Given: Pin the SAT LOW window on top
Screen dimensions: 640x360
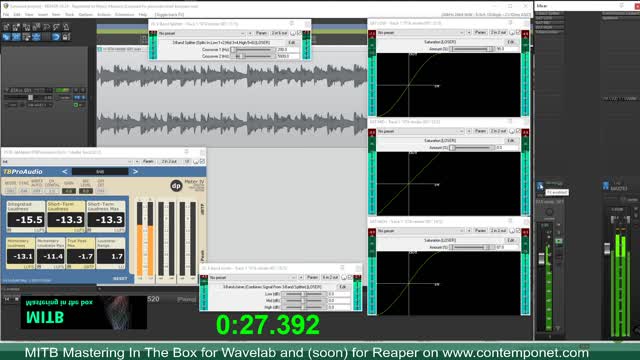Looking at the screenshot, I should (510, 23).
